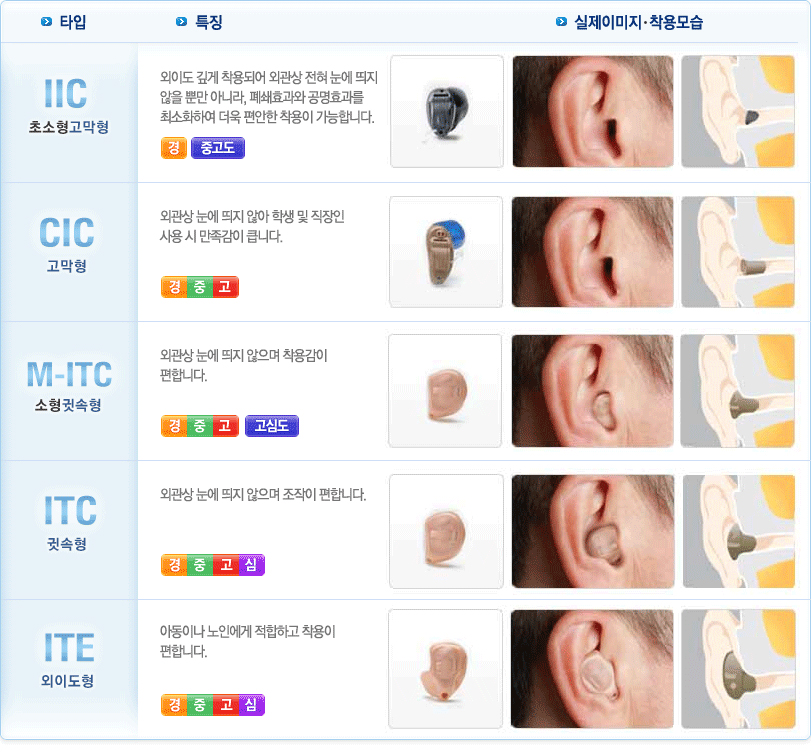Viewport: 812px width, 753px height.
Task: Select the IIC 초소형고막형 type label
Action: pyautogui.click(x=68, y=106)
